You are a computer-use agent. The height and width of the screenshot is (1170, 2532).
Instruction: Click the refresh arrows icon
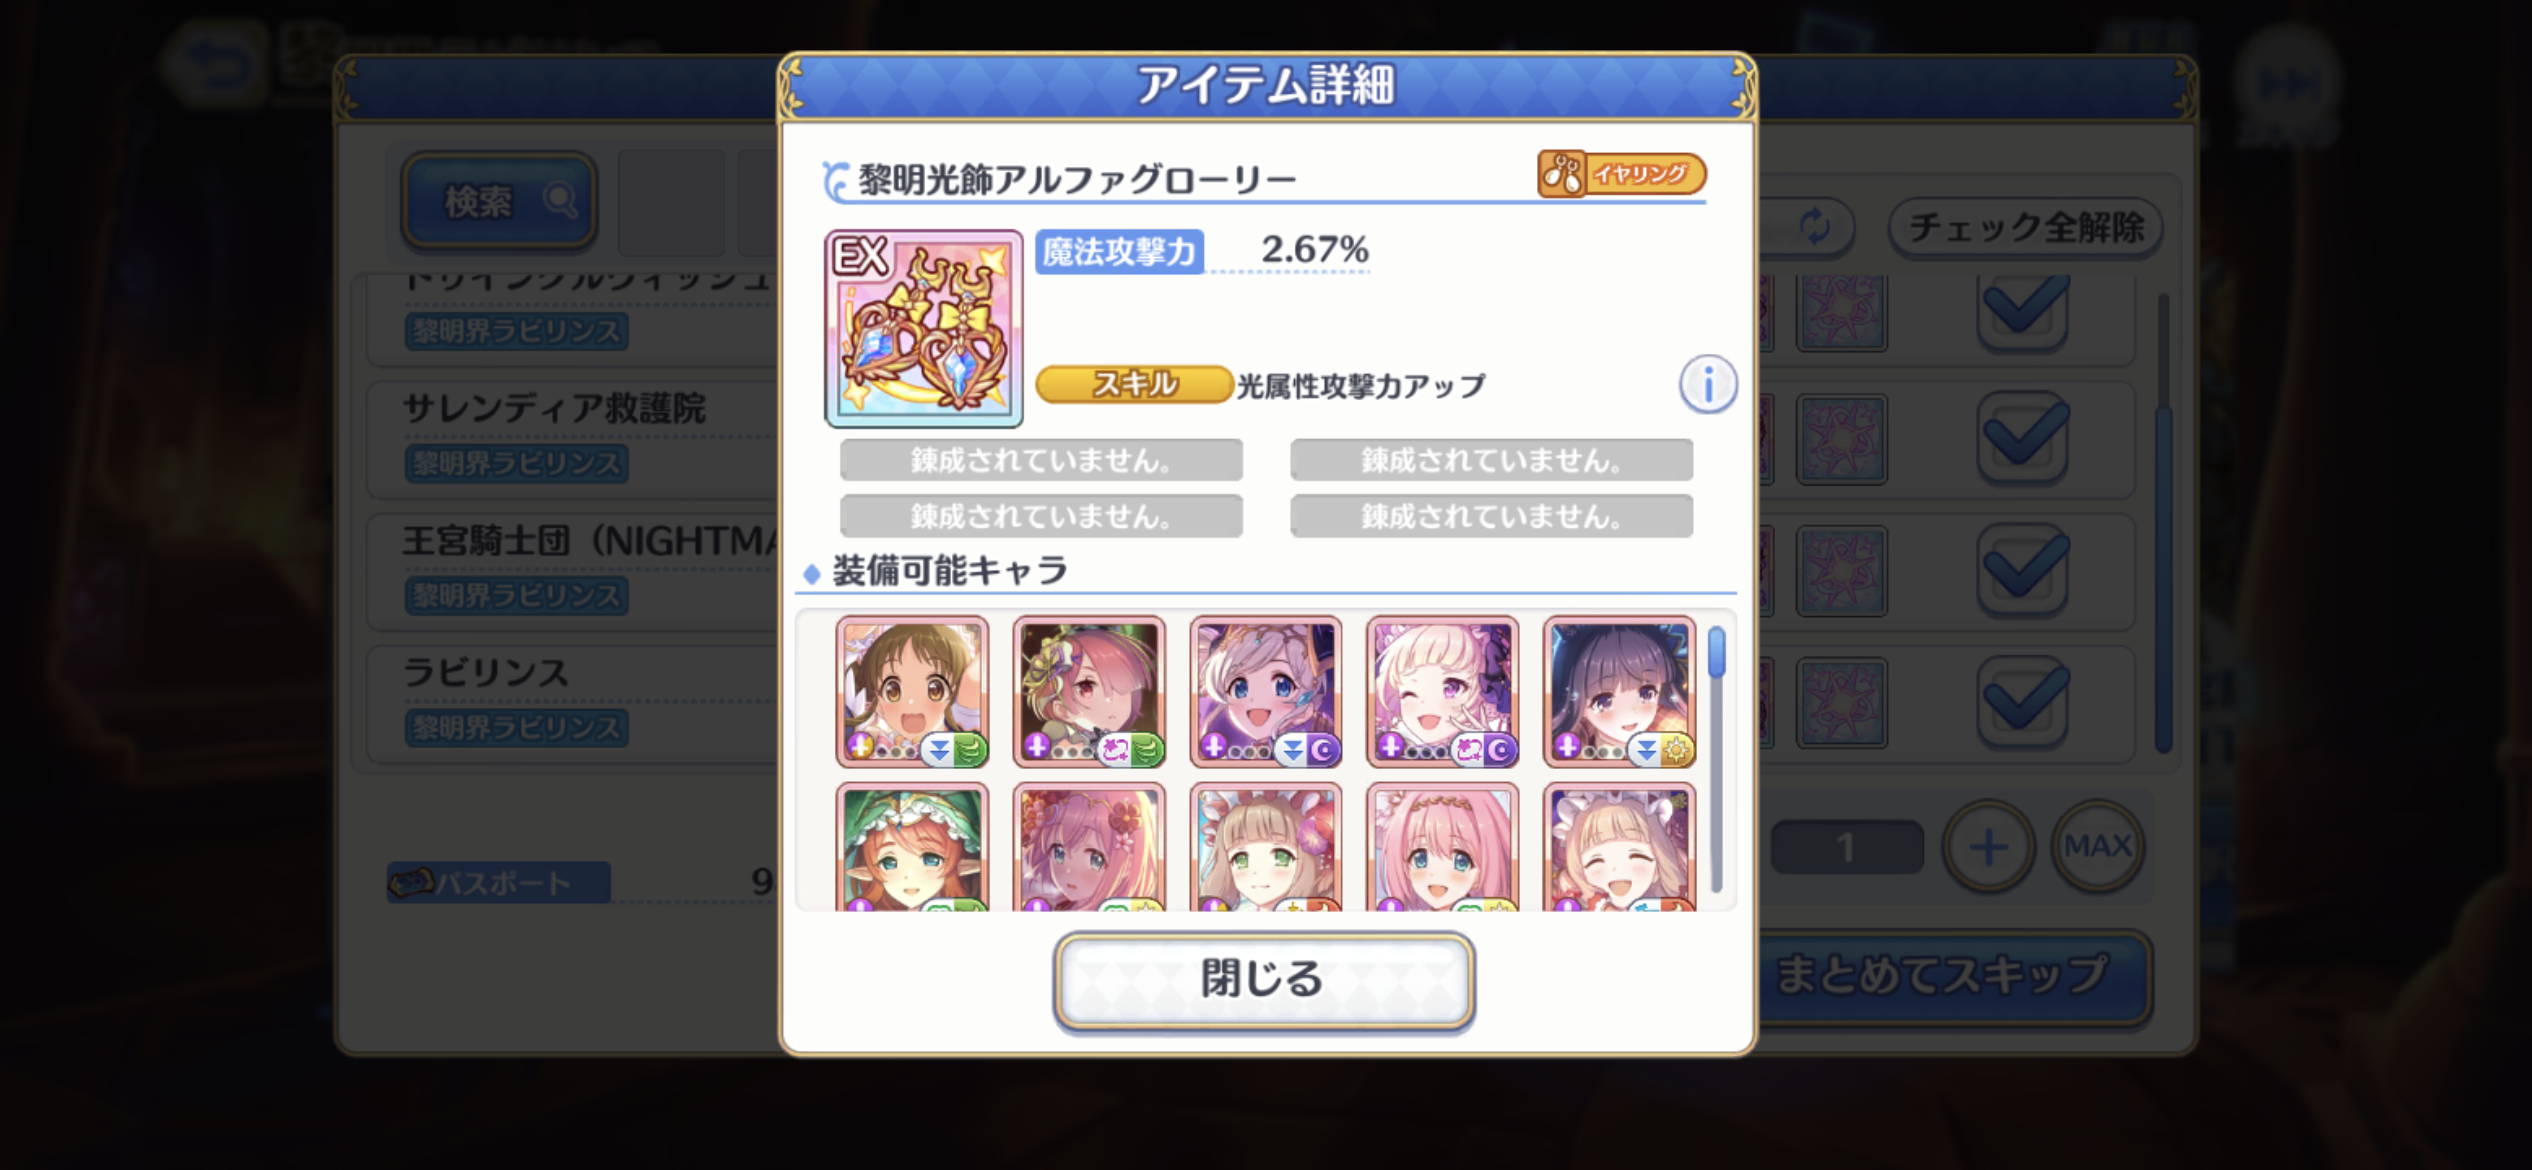pos(1815,227)
